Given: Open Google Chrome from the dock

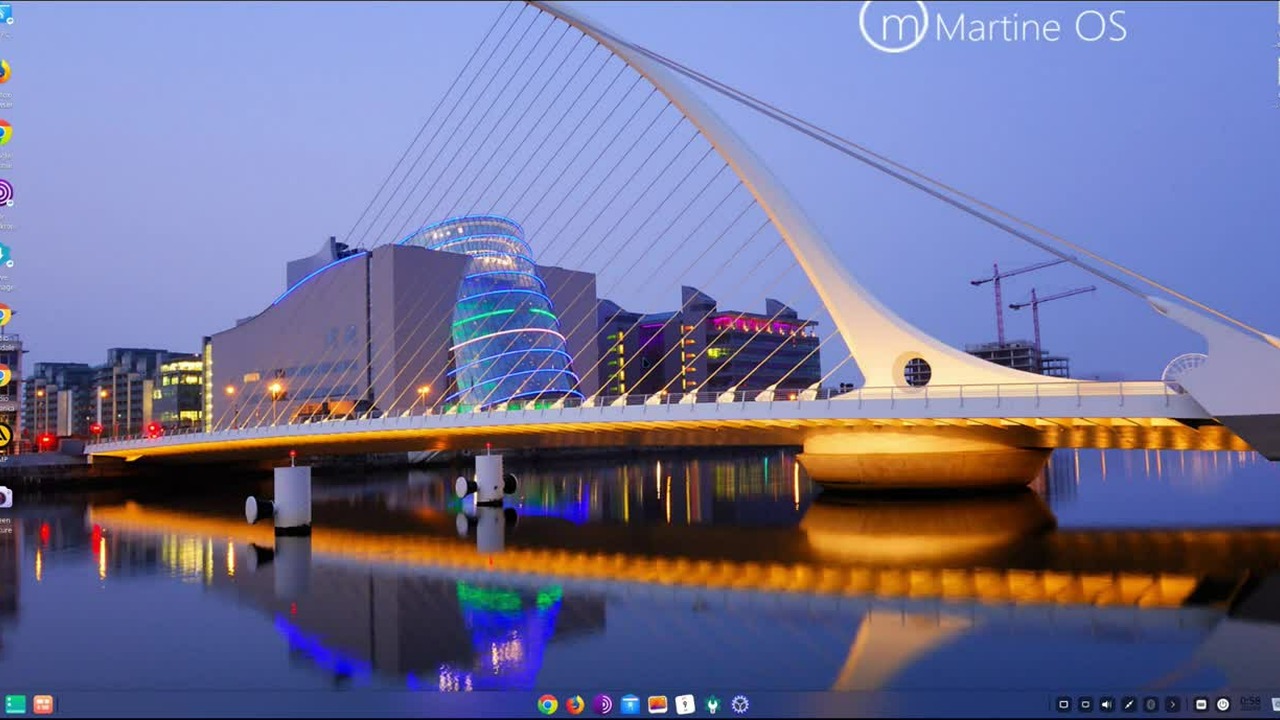Looking at the screenshot, I should [547, 704].
